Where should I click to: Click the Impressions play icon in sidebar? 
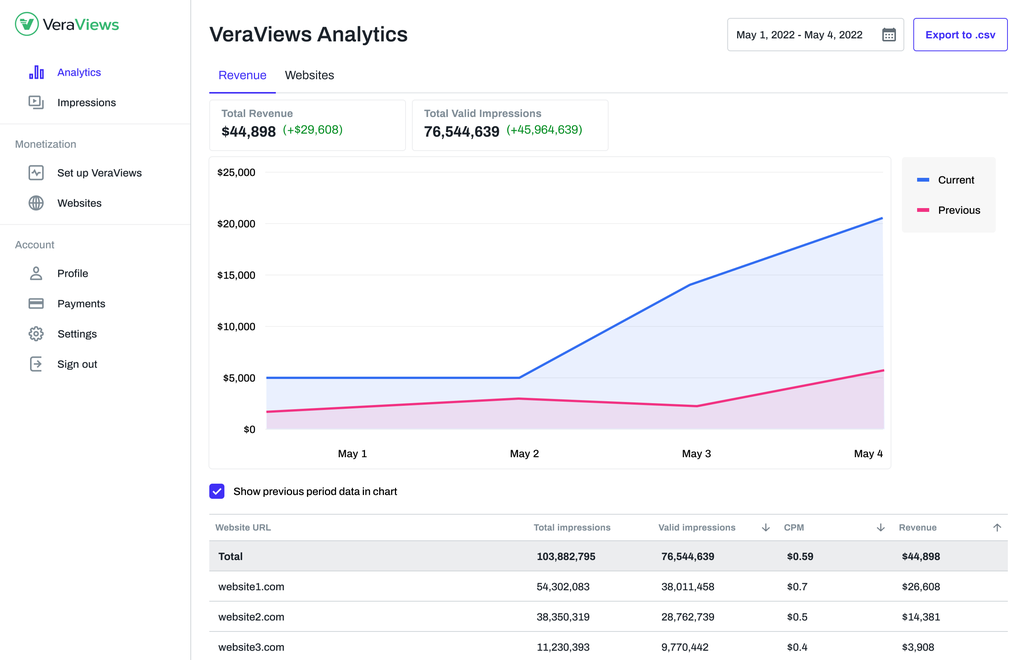pos(36,102)
